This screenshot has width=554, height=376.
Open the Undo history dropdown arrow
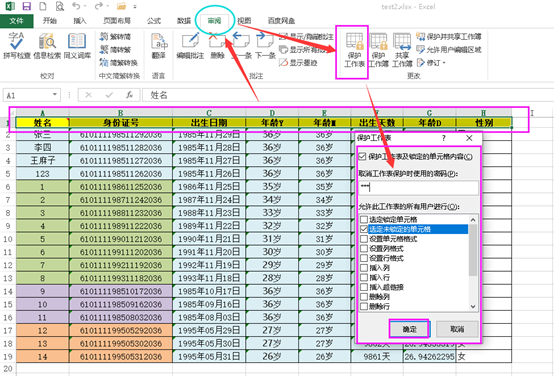(85, 6)
